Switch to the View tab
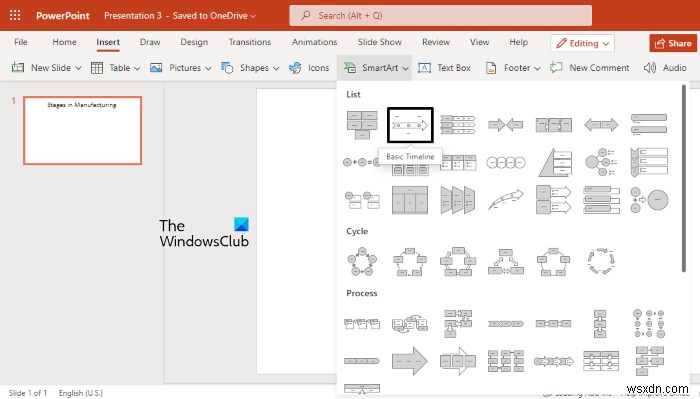 479,42
